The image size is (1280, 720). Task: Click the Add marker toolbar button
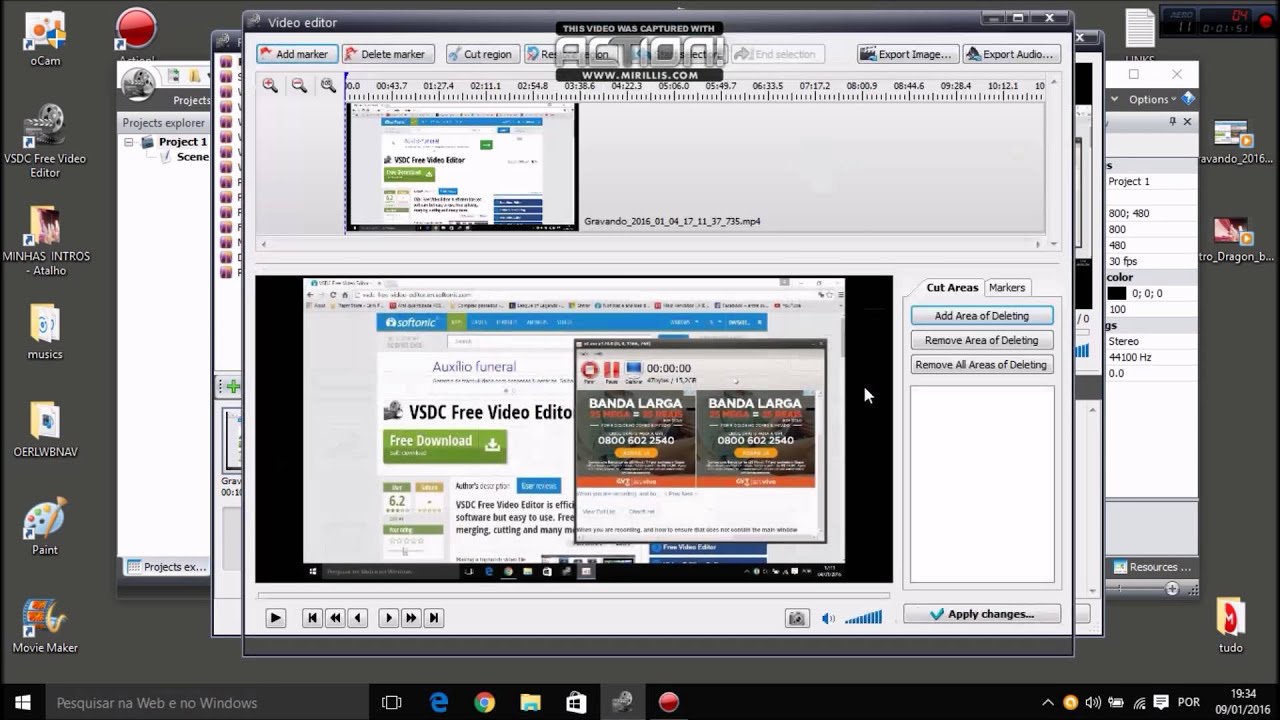296,54
